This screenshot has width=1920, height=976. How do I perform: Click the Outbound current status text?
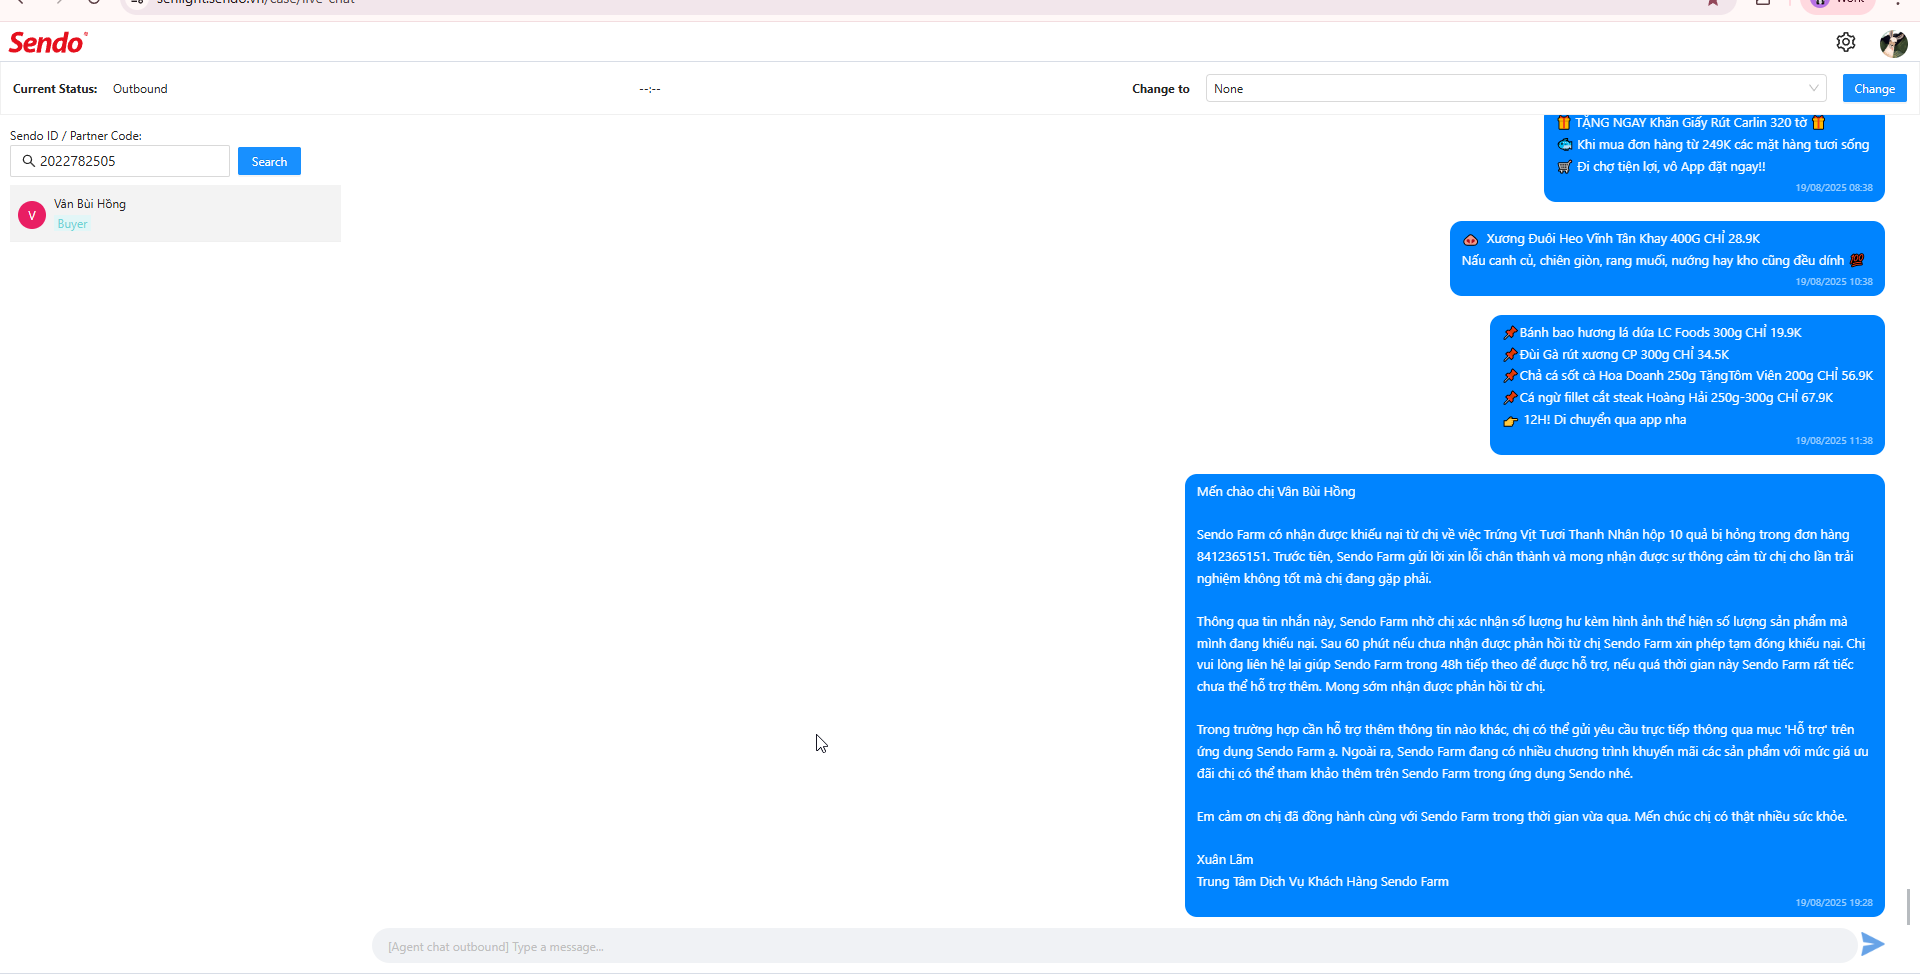(x=140, y=89)
